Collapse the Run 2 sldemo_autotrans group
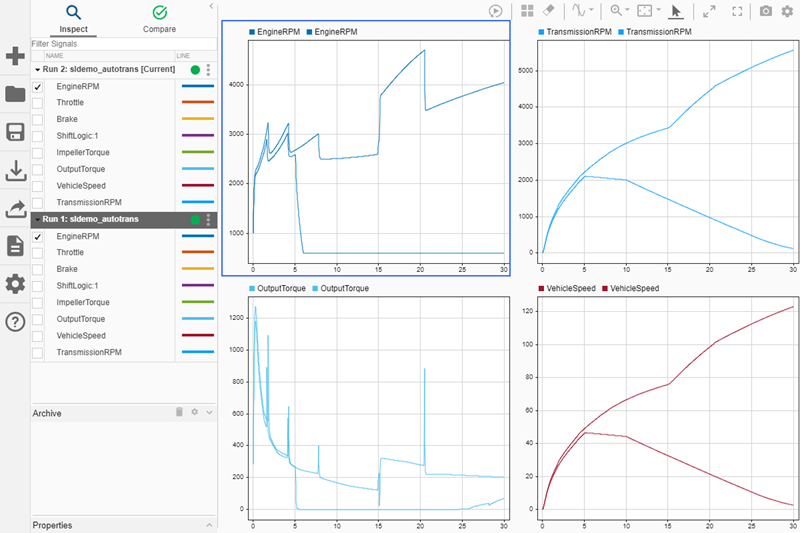This screenshot has height=533, width=800. tap(37, 71)
